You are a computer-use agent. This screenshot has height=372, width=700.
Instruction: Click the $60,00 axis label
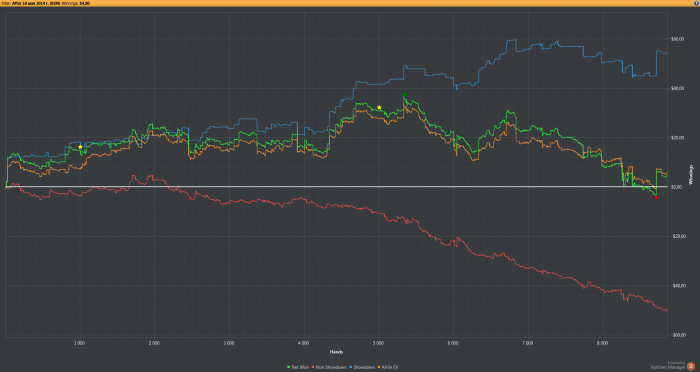tap(677, 39)
